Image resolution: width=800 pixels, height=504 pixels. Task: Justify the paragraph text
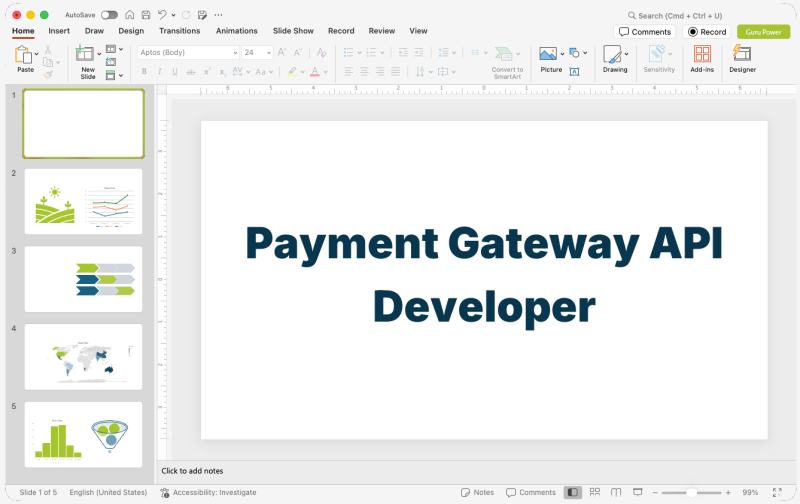pyautogui.click(x=395, y=71)
